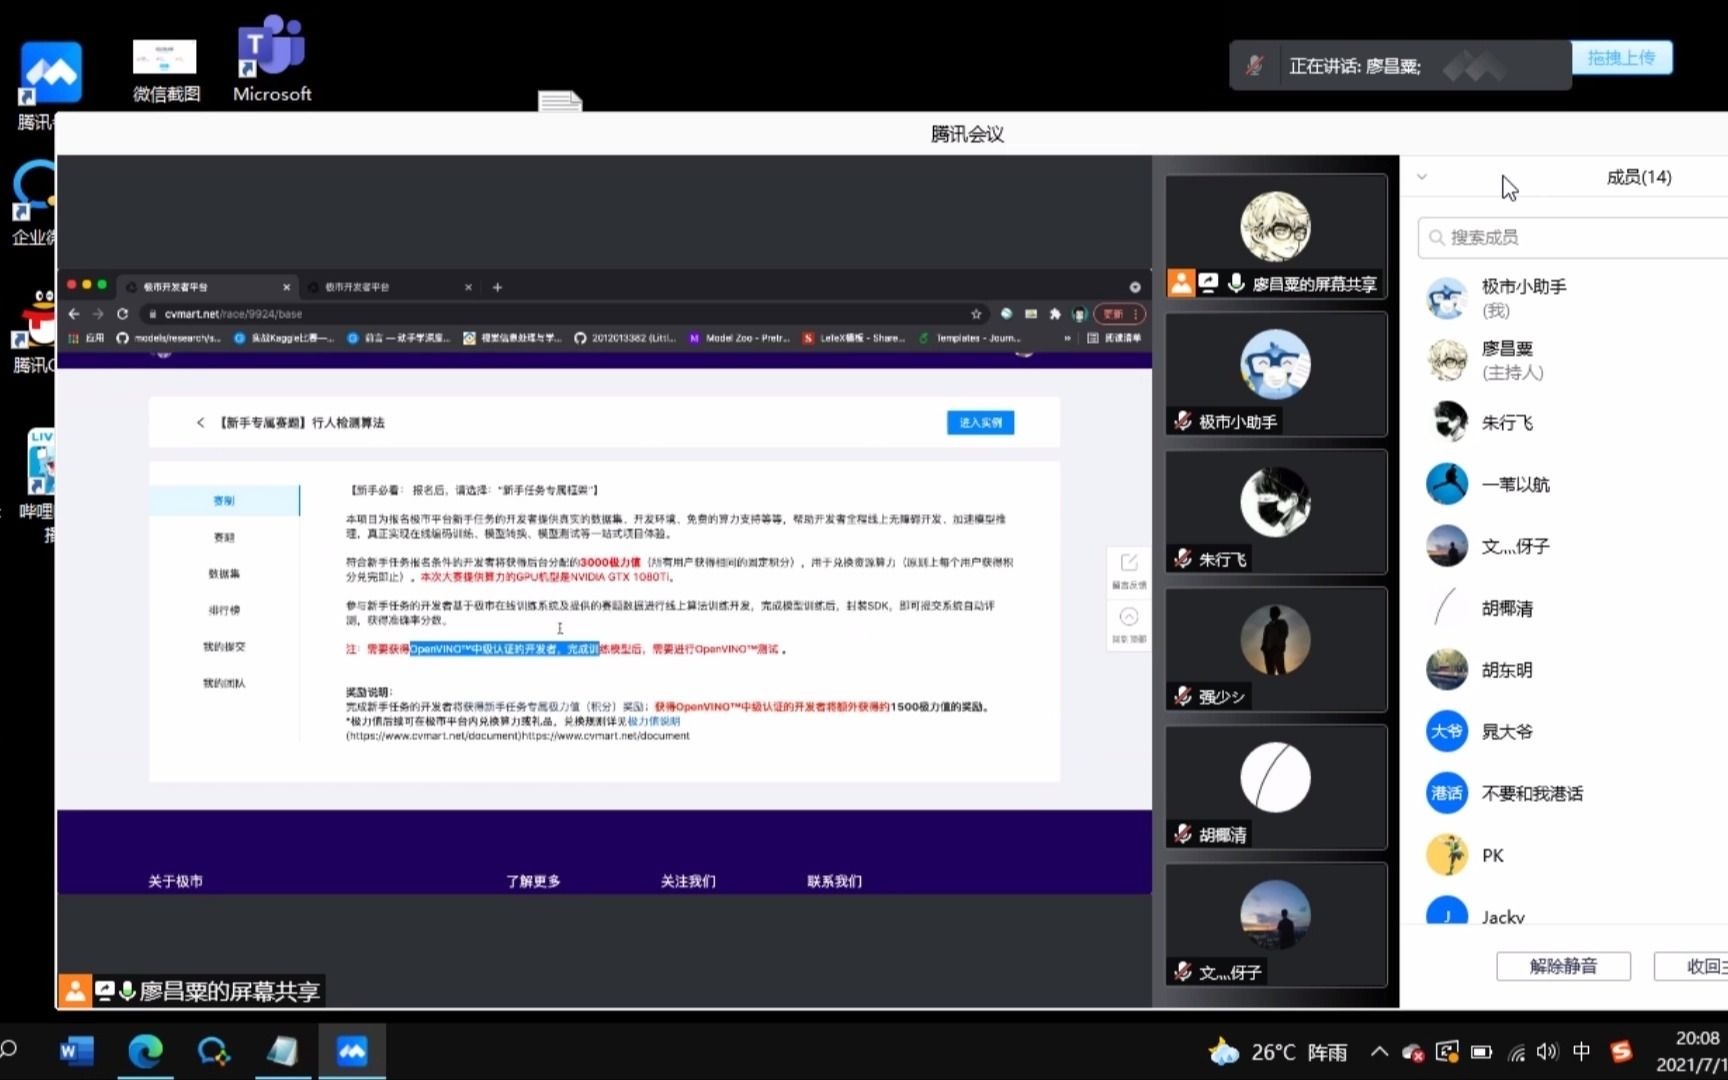The height and width of the screenshot is (1080, 1728).
Task: Click the Sogou input icon in tray
Action: (x=1621, y=1052)
